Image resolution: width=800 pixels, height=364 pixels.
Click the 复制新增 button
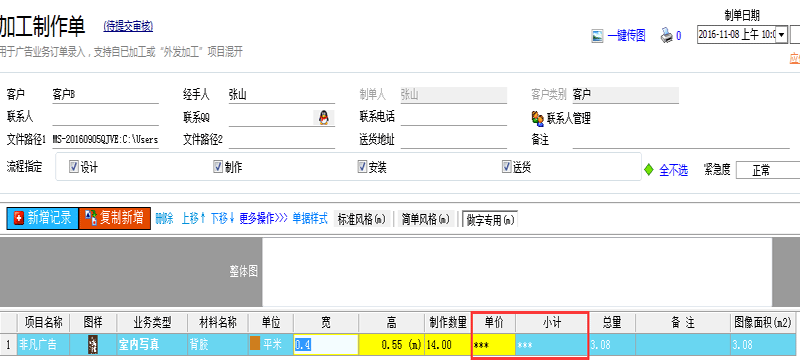point(115,218)
